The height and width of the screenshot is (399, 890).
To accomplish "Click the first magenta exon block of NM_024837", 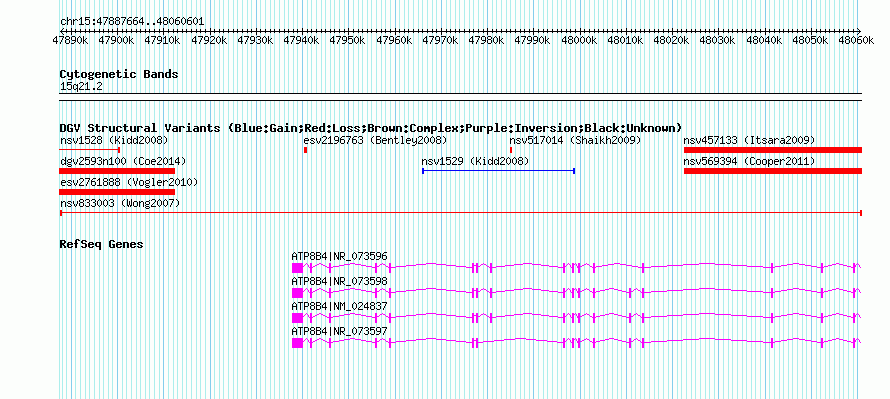I will click(x=297, y=318).
